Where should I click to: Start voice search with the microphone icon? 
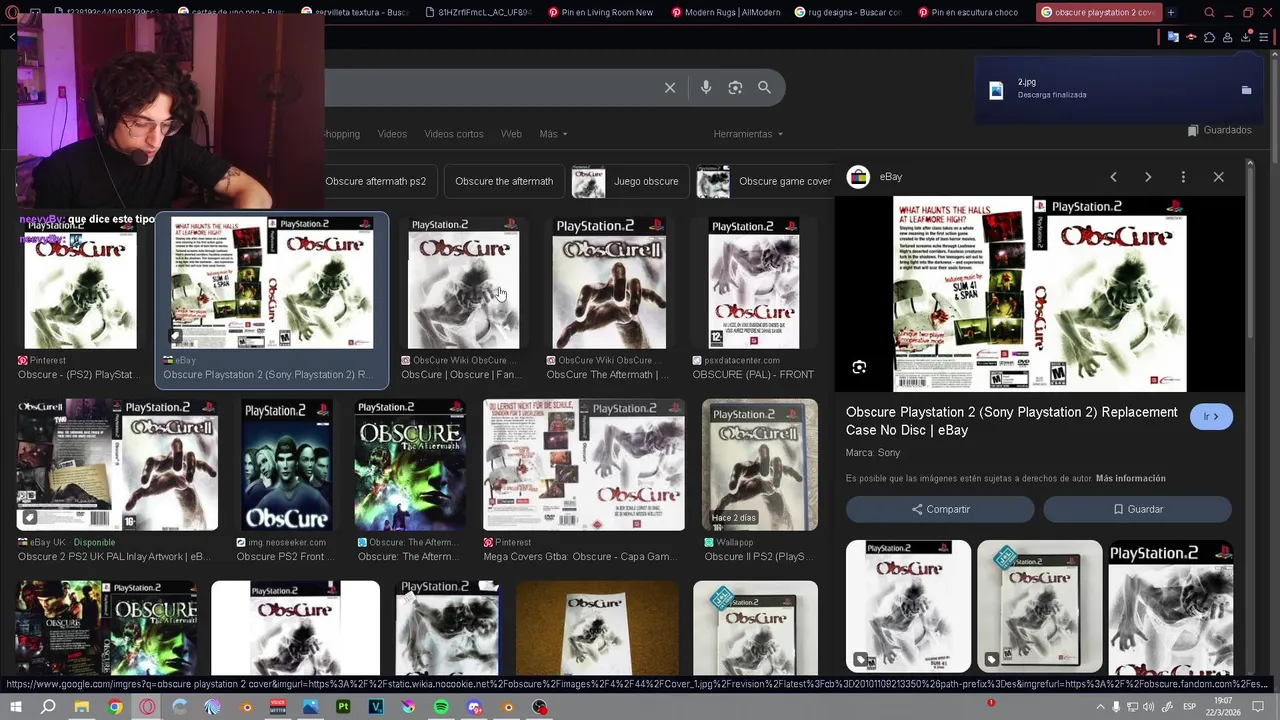(x=706, y=88)
